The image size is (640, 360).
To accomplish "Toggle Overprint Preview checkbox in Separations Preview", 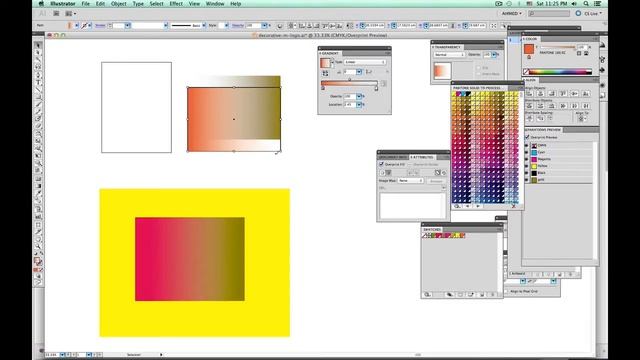I will (x=527, y=137).
